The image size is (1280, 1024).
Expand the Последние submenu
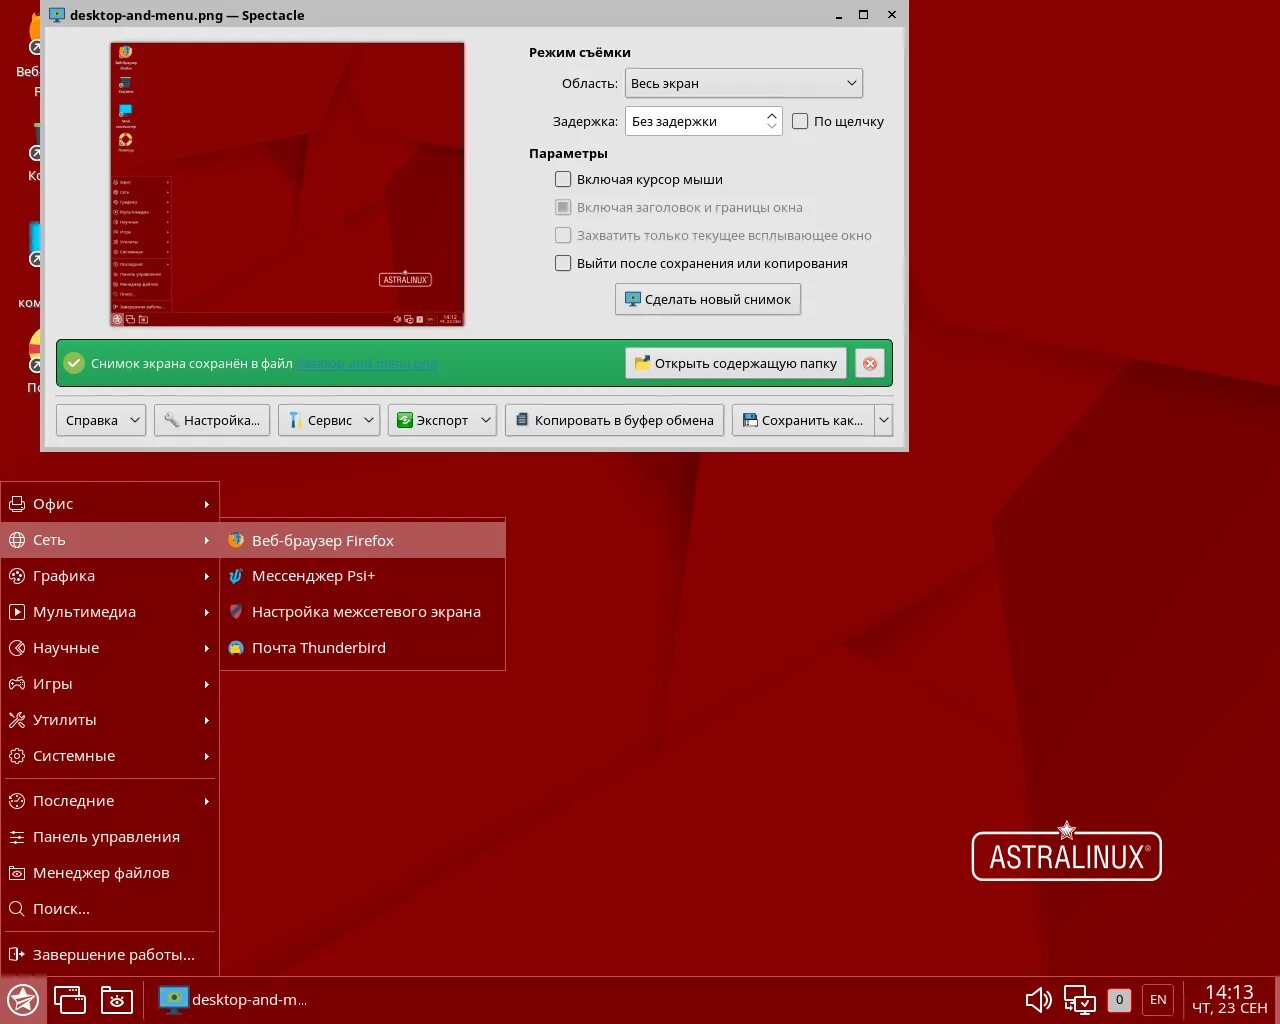(110, 801)
